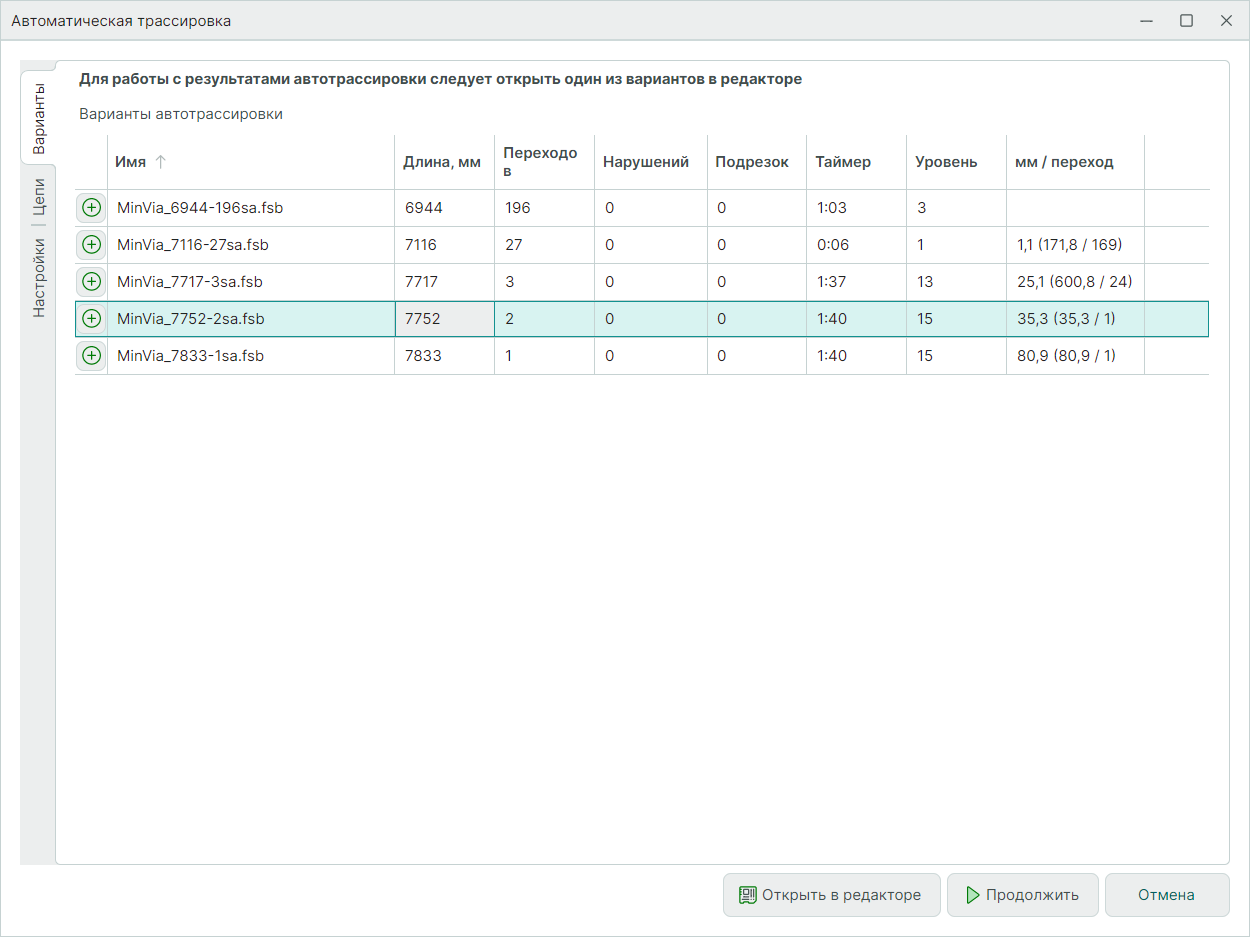Image resolution: width=1250 pixels, height=937 pixels.
Task: Cancel with the Отмена button
Action: (1166, 895)
